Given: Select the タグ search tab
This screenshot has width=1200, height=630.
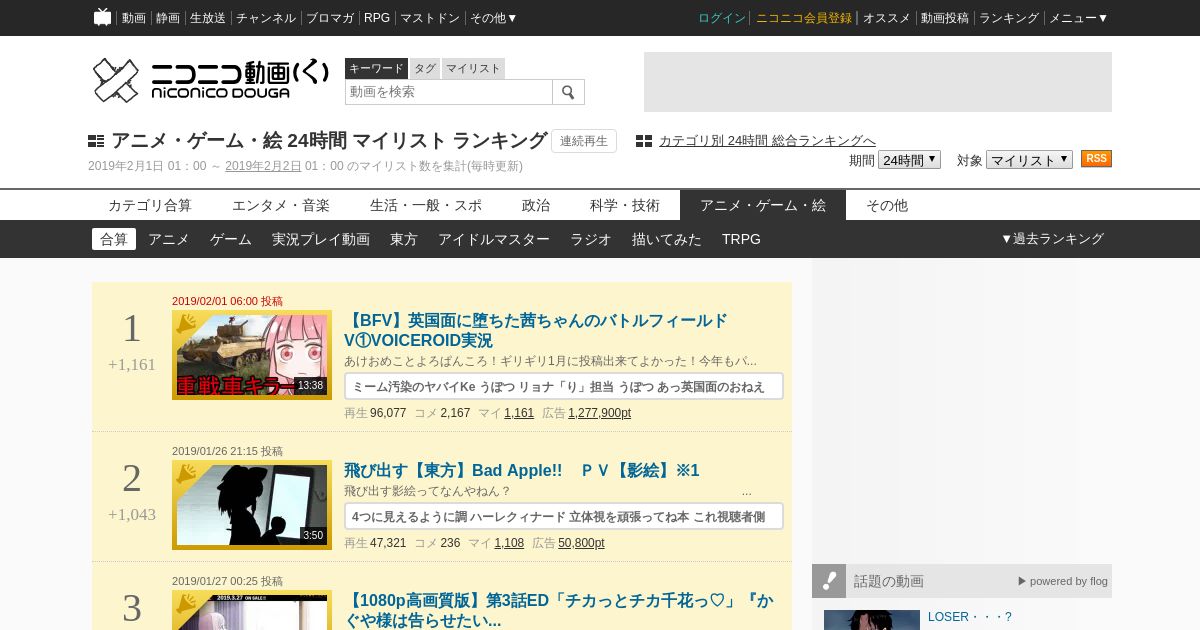Looking at the screenshot, I should coord(425,68).
